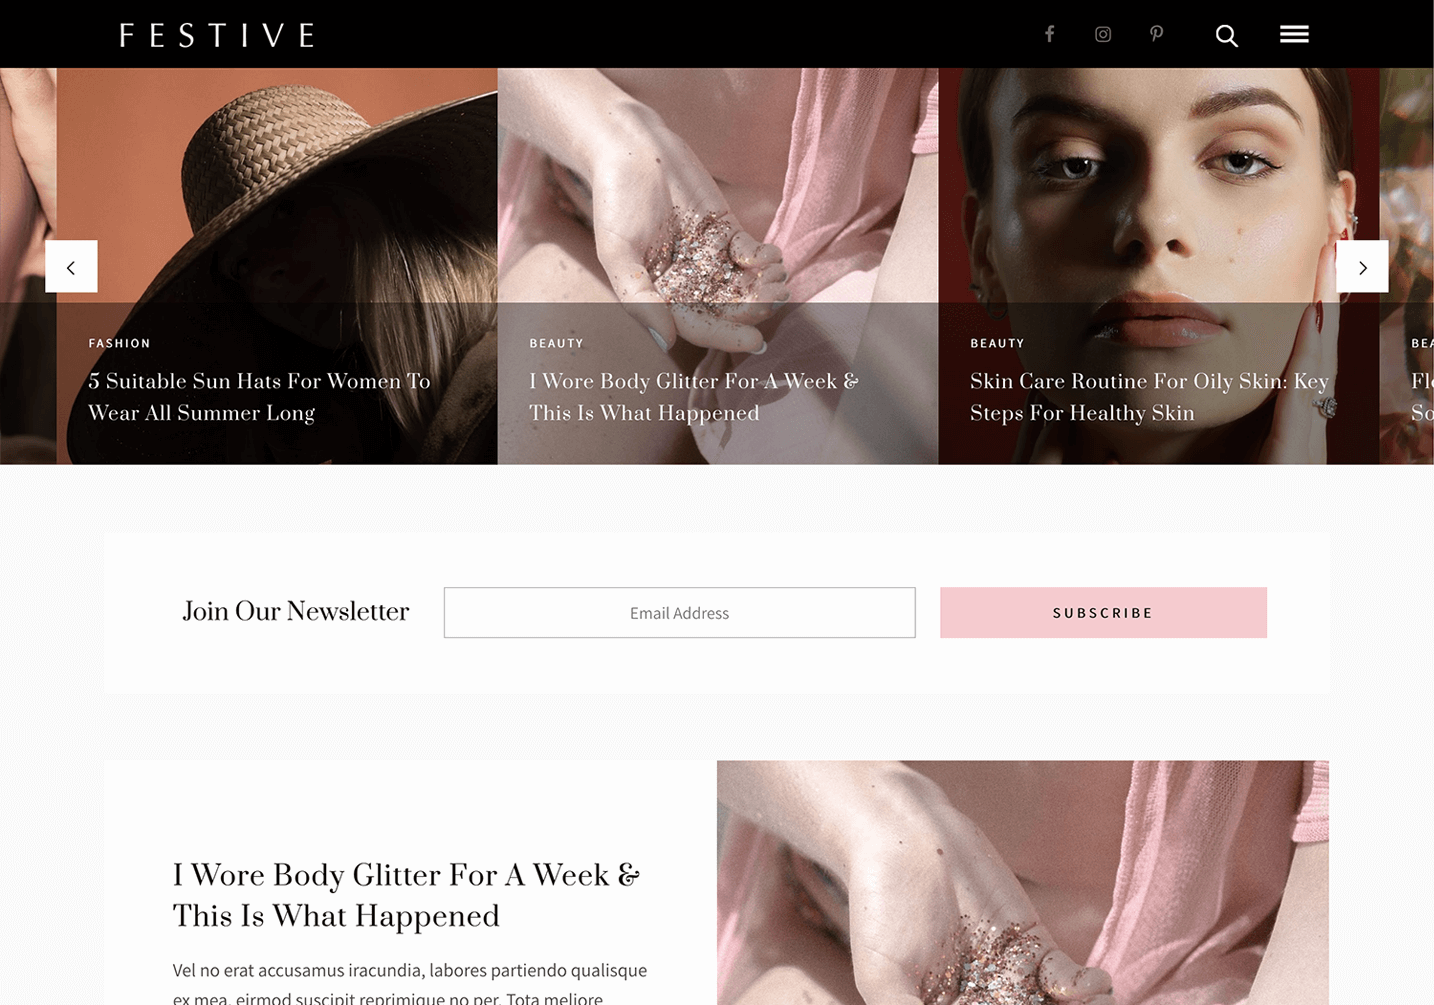This screenshot has width=1434, height=1005.
Task: Open the search magnifier icon
Action: pos(1227,36)
